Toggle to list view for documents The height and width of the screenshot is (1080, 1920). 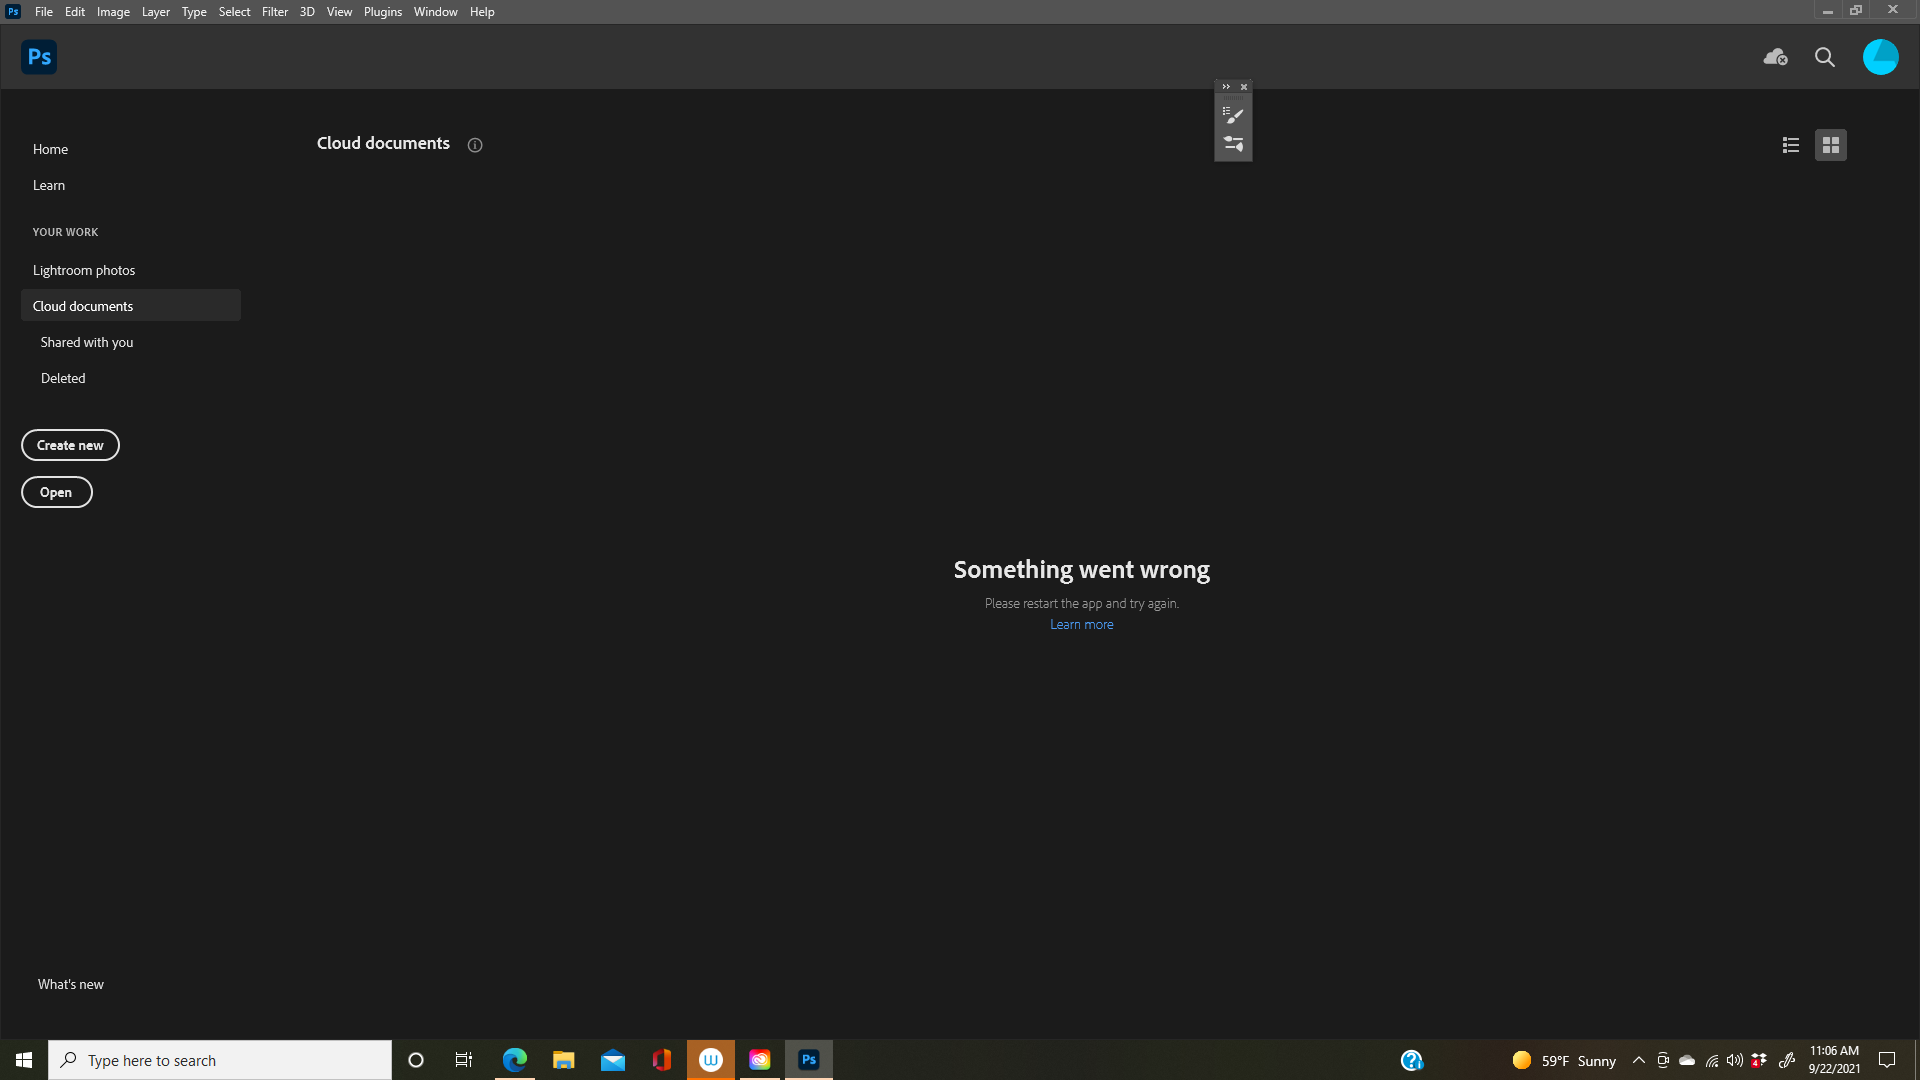pyautogui.click(x=1791, y=144)
